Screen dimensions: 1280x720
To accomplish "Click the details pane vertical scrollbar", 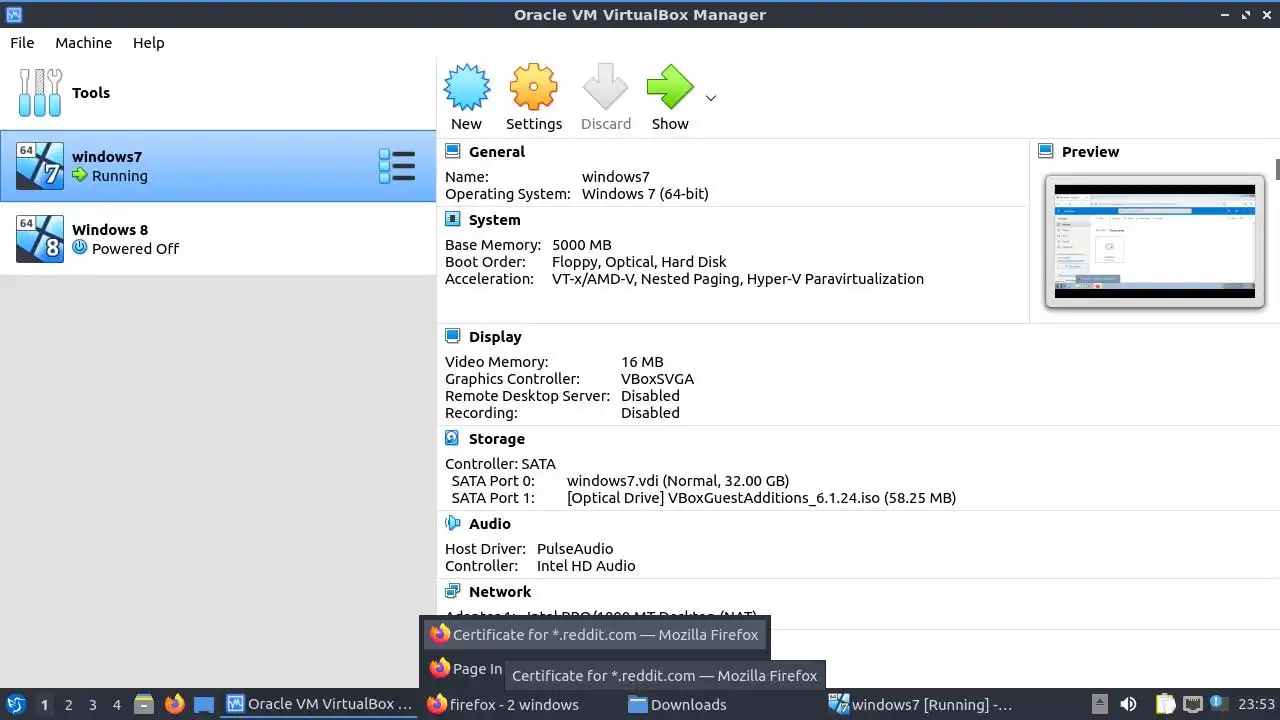I will click(x=1277, y=168).
